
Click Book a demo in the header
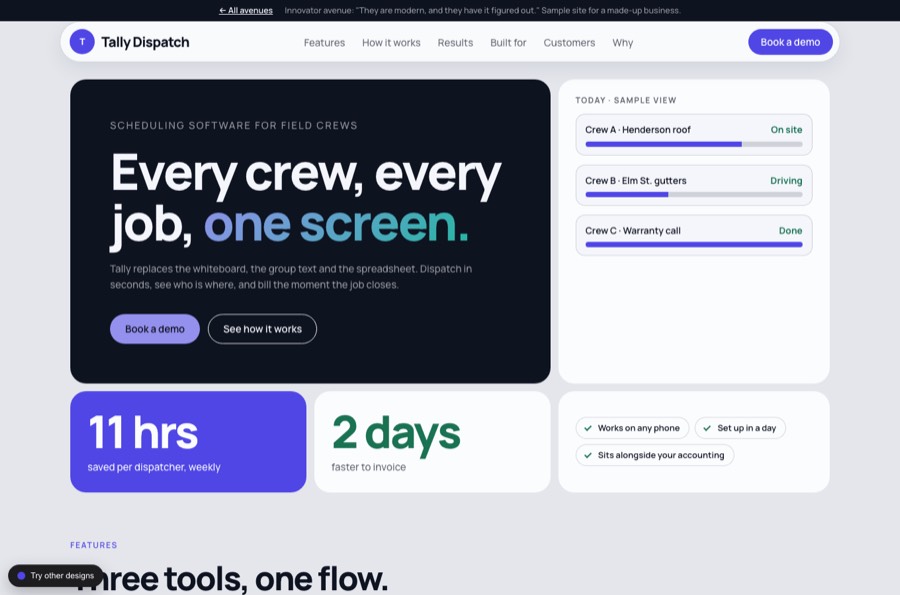pos(790,42)
